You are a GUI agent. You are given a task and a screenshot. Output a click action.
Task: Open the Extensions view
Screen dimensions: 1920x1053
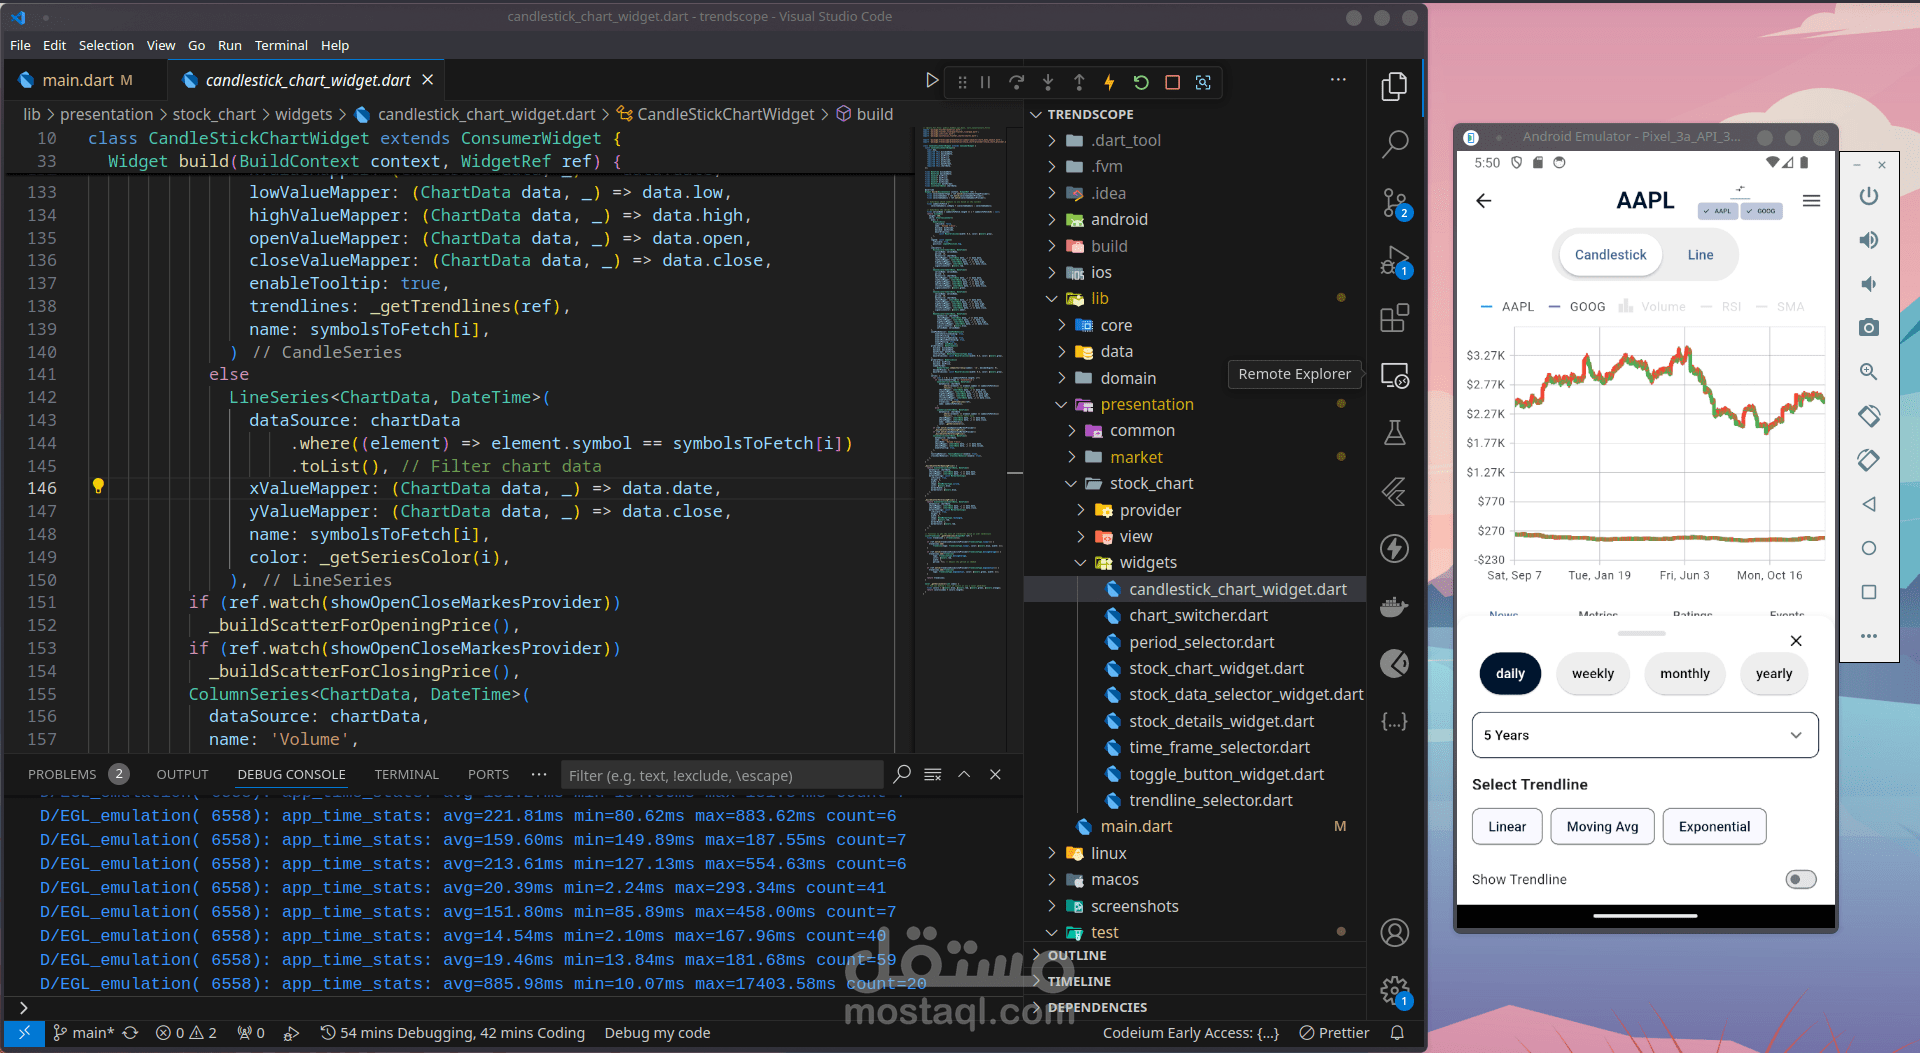tap(1394, 318)
